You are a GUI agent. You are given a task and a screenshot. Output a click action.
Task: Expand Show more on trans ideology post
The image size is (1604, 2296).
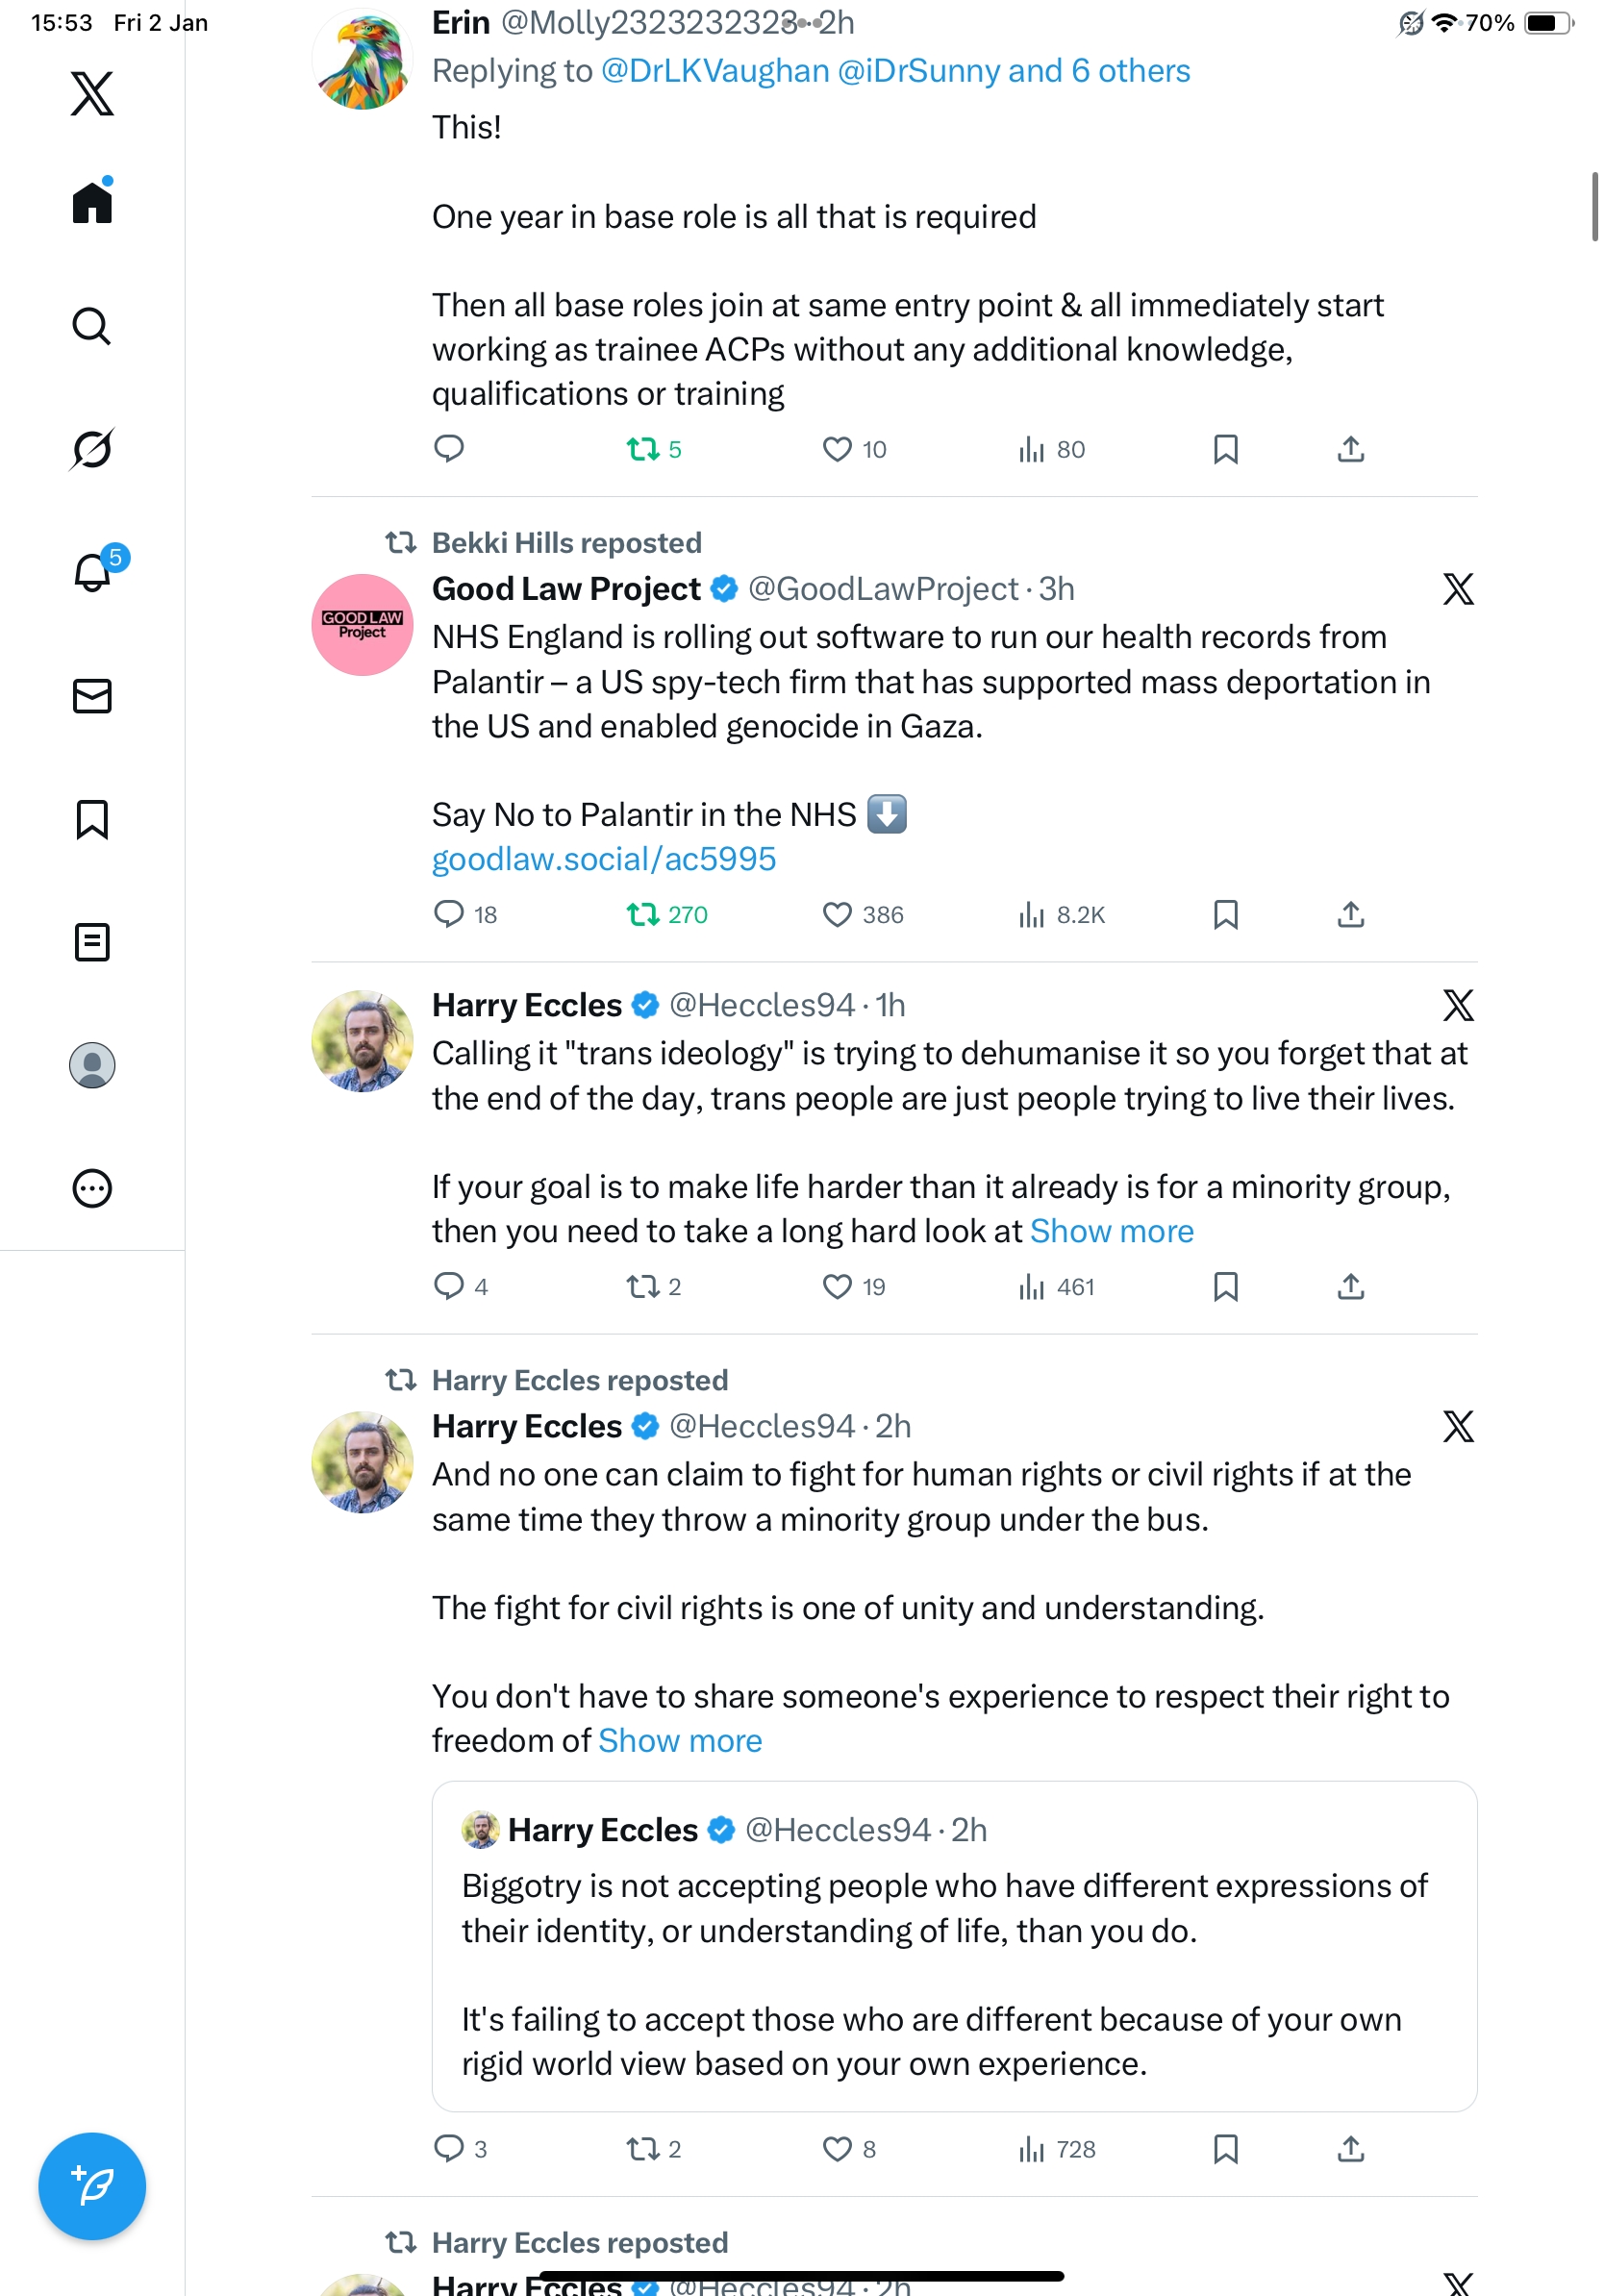(1111, 1231)
